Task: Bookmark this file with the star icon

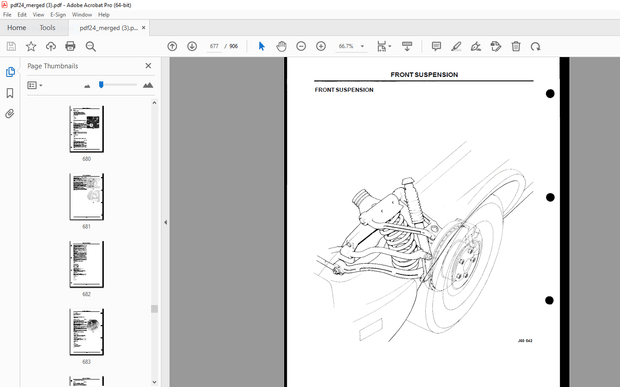Action: [31, 47]
